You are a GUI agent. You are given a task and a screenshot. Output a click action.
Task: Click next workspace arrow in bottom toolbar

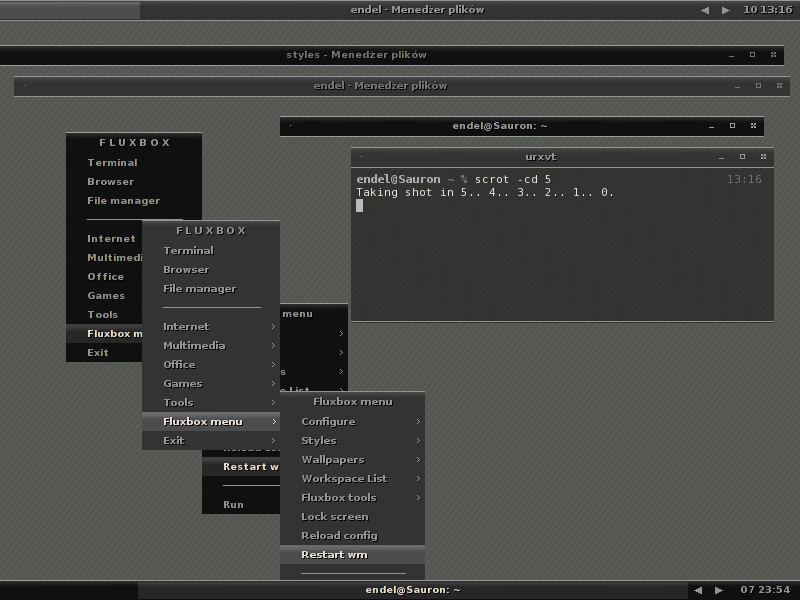pyautogui.click(x=718, y=590)
